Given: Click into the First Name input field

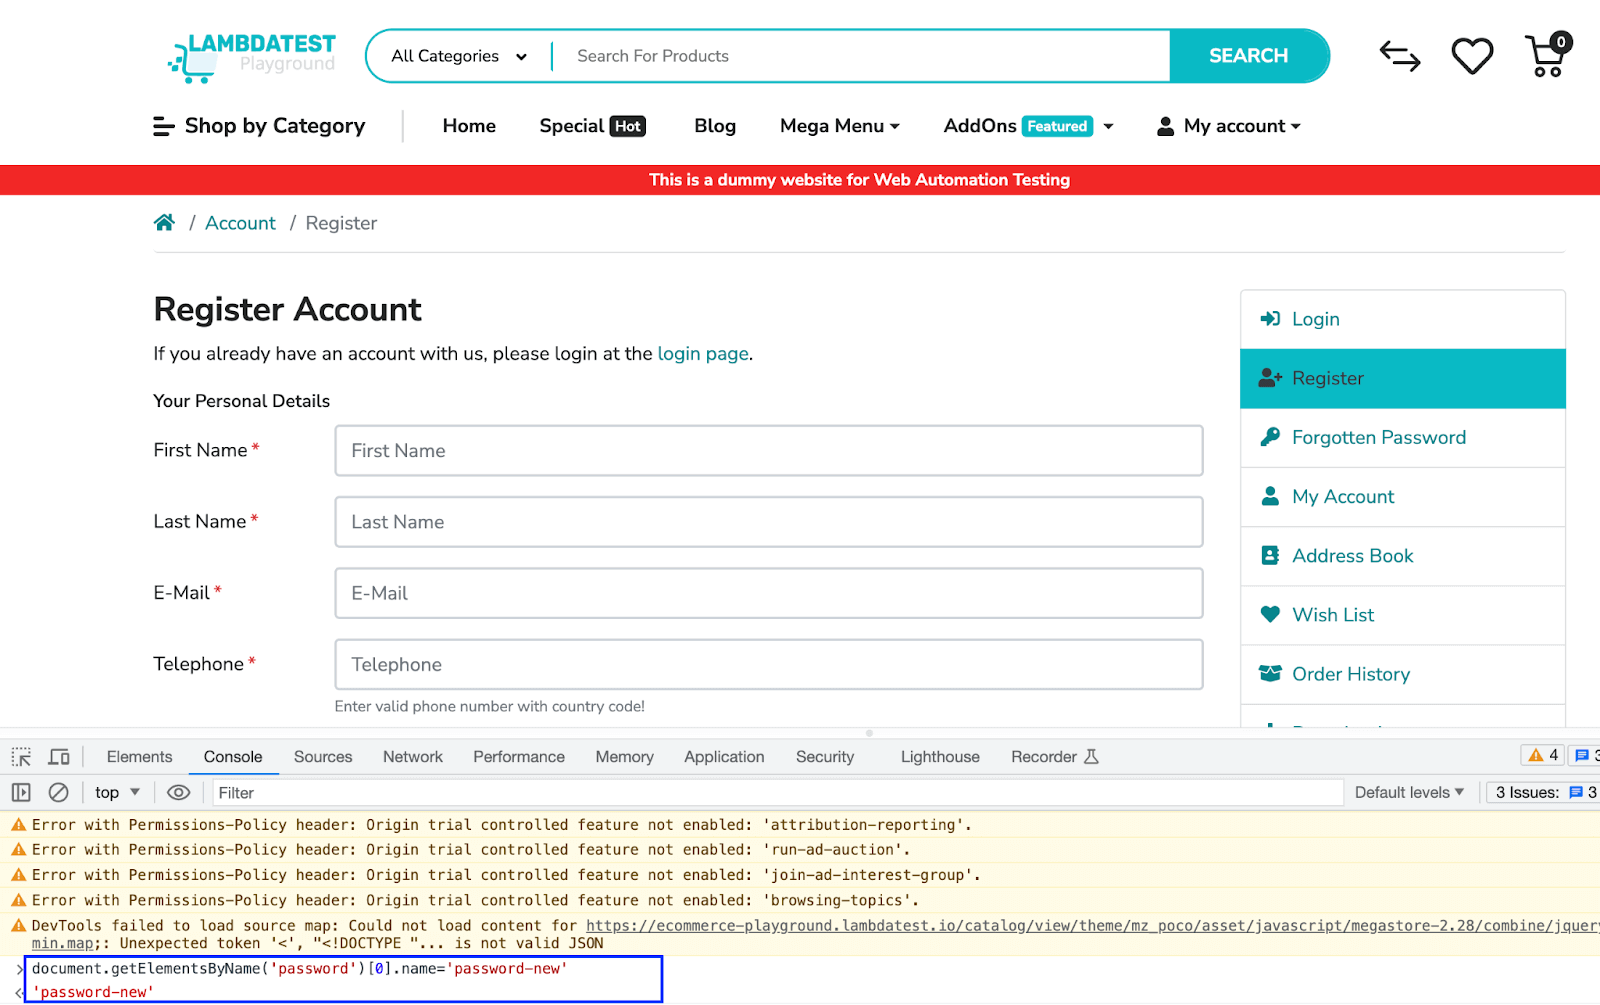Looking at the screenshot, I should pos(768,451).
